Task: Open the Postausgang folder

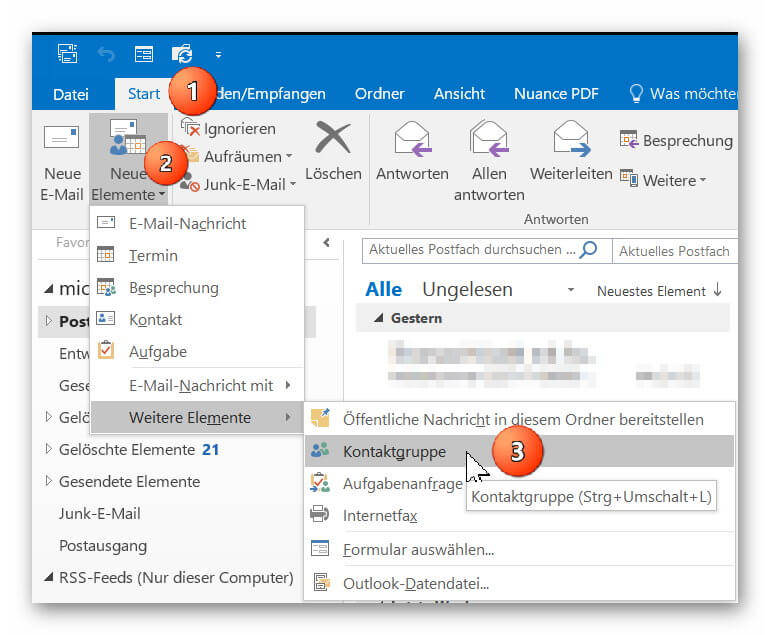Action: 103,546
